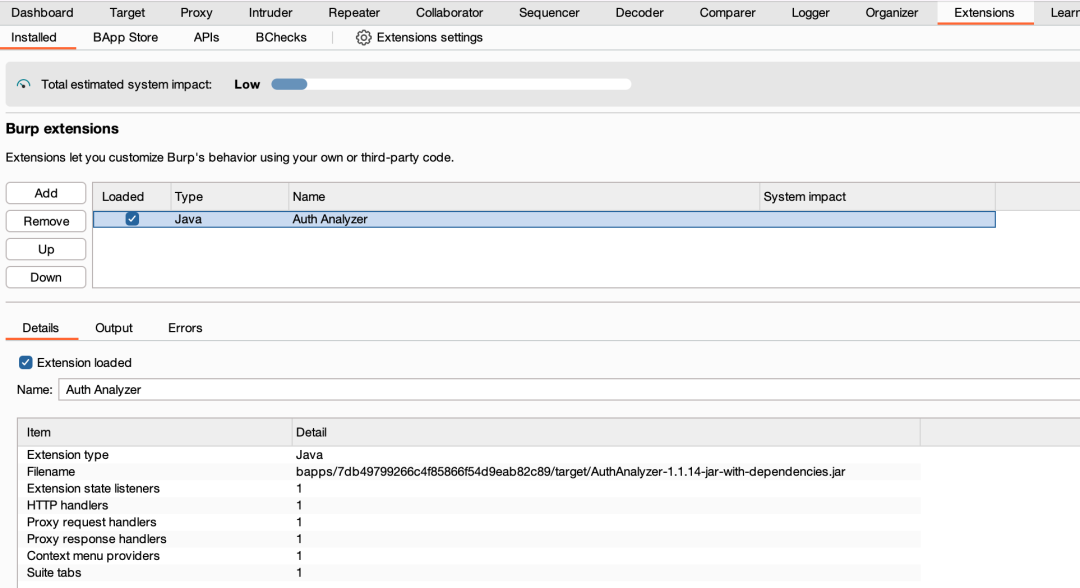Switch to the Target tab
The height and width of the screenshot is (588, 1080).
tap(127, 13)
